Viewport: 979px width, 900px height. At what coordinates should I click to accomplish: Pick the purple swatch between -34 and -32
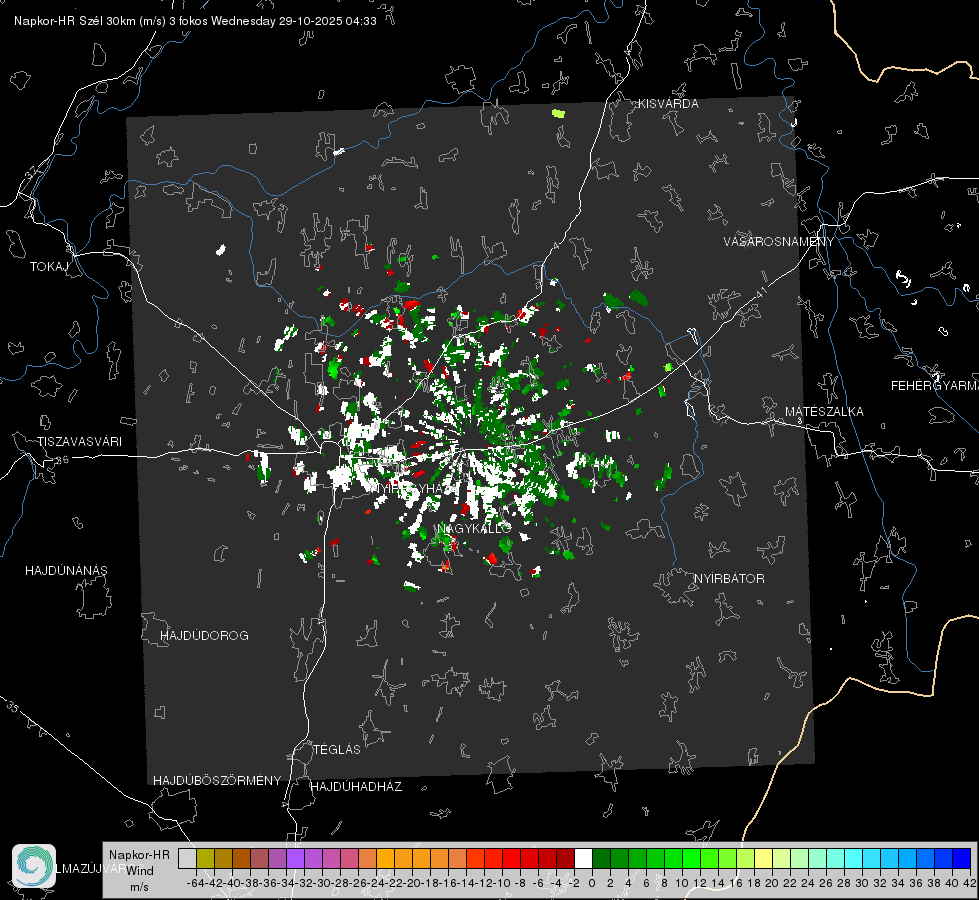tap(295, 858)
